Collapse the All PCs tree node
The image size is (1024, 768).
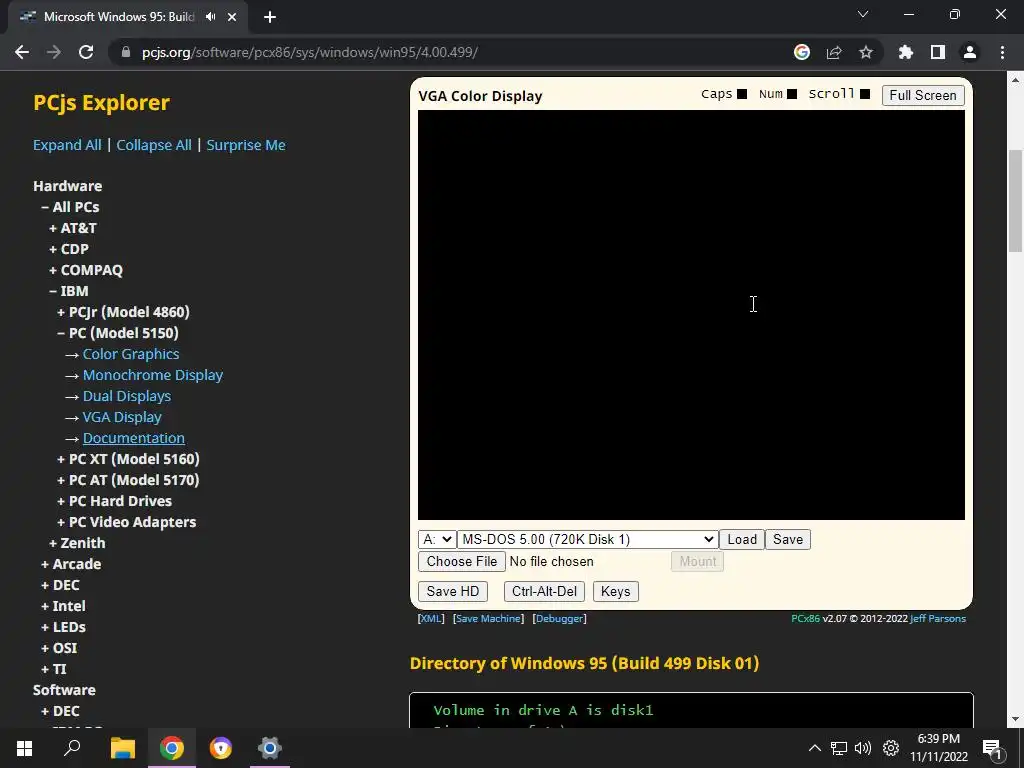[x=70, y=207]
